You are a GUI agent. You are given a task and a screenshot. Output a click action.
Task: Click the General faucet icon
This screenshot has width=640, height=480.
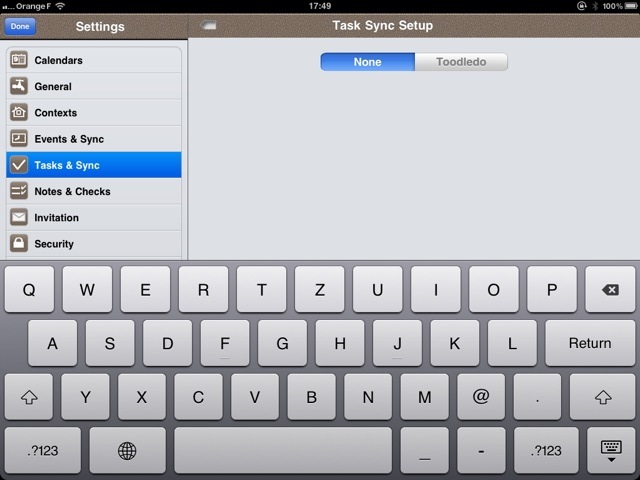click(x=18, y=86)
